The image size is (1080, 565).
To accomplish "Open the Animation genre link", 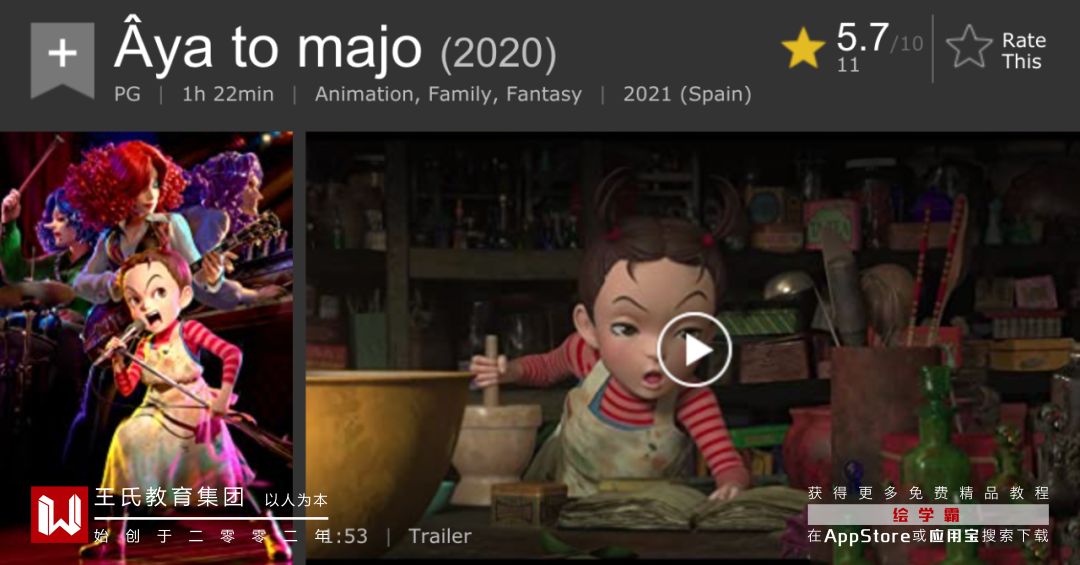I will click(x=366, y=94).
